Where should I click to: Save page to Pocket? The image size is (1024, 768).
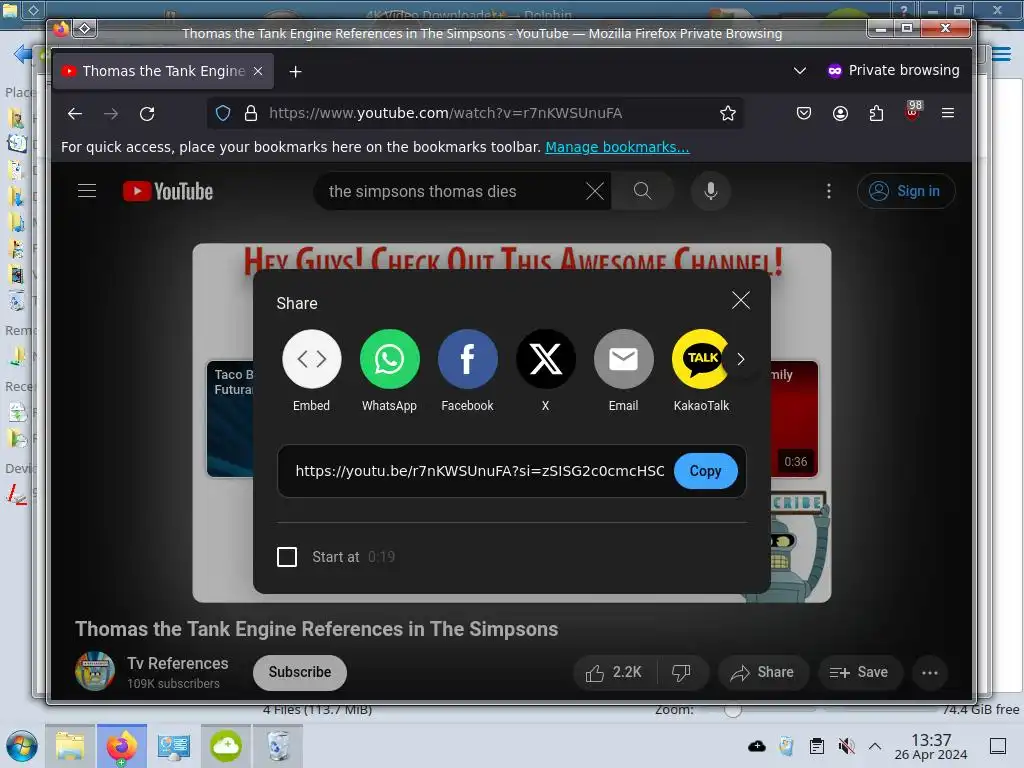click(804, 113)
